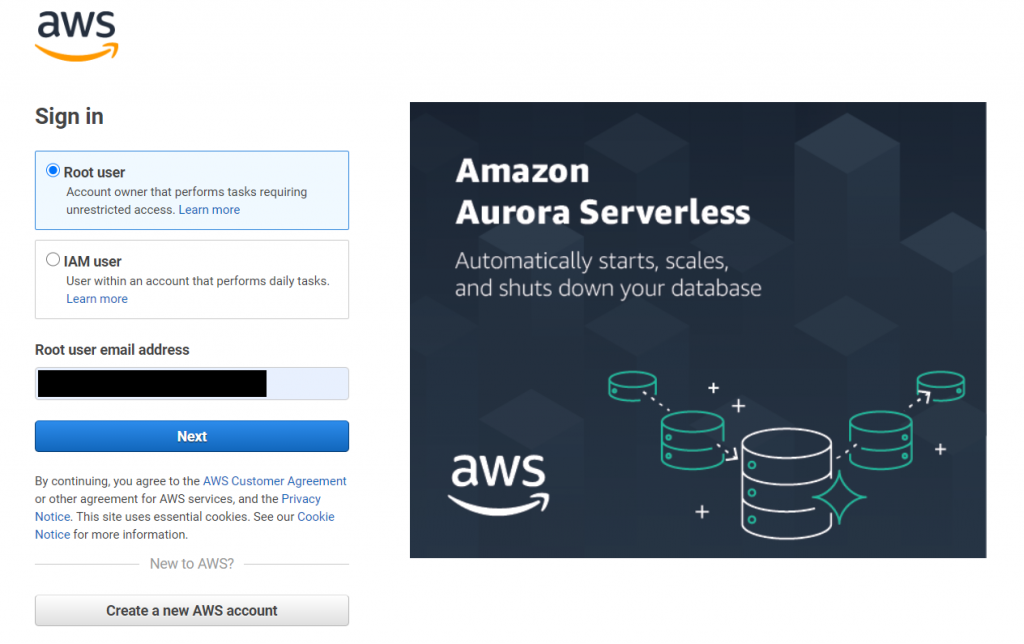This screenshot has width=1024, height=644.
Task: Open Learn more link under Root user
Action: (209, 210)
